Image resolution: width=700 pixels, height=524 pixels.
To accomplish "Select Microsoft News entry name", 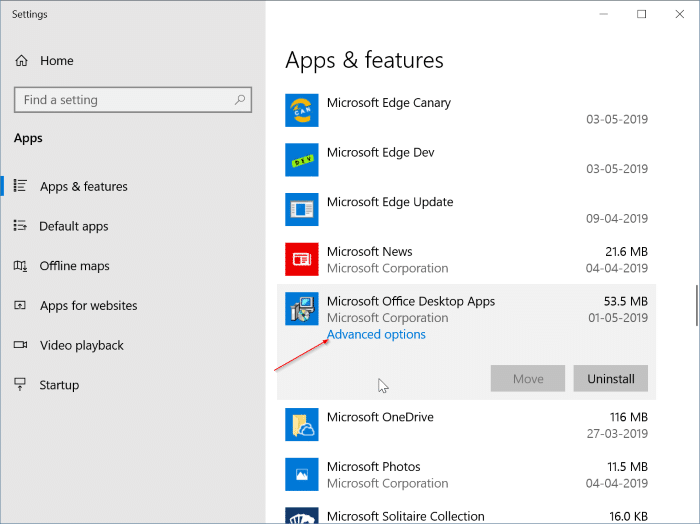I will coord(370,252).
